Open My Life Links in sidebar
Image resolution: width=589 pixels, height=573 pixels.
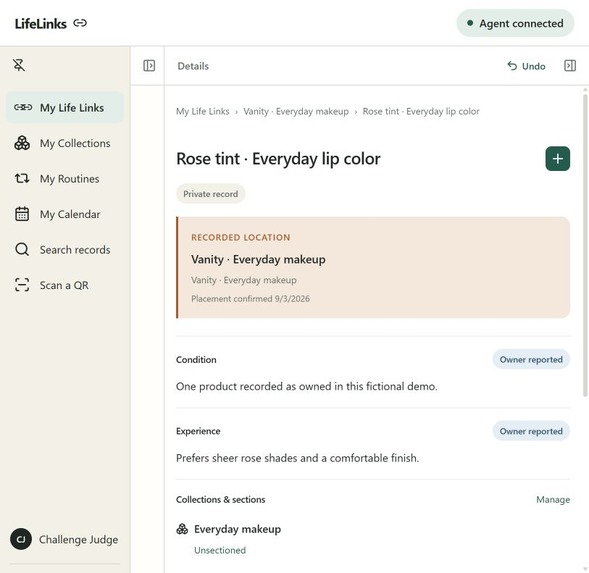click(64, 107)
